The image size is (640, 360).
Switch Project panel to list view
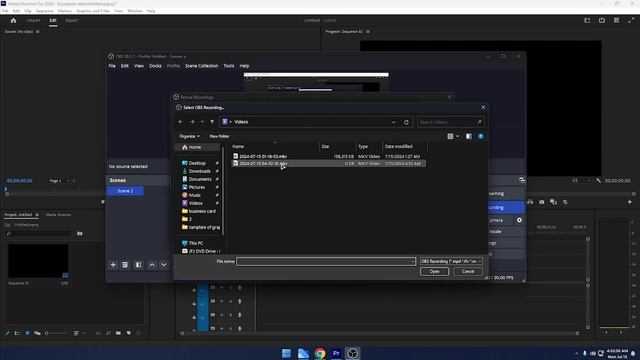(x=17, y=333)
